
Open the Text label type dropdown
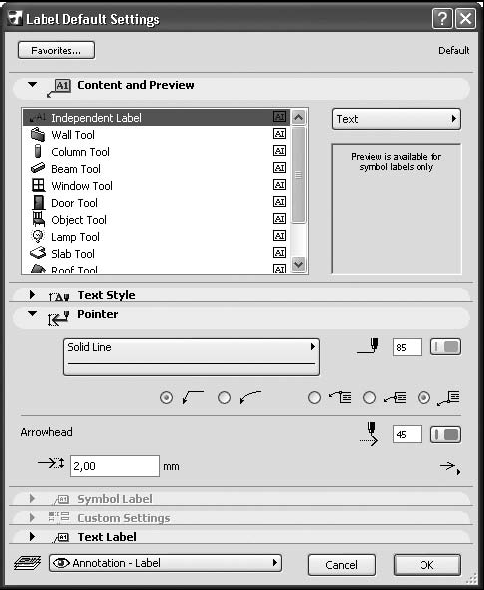pos(396,119)
